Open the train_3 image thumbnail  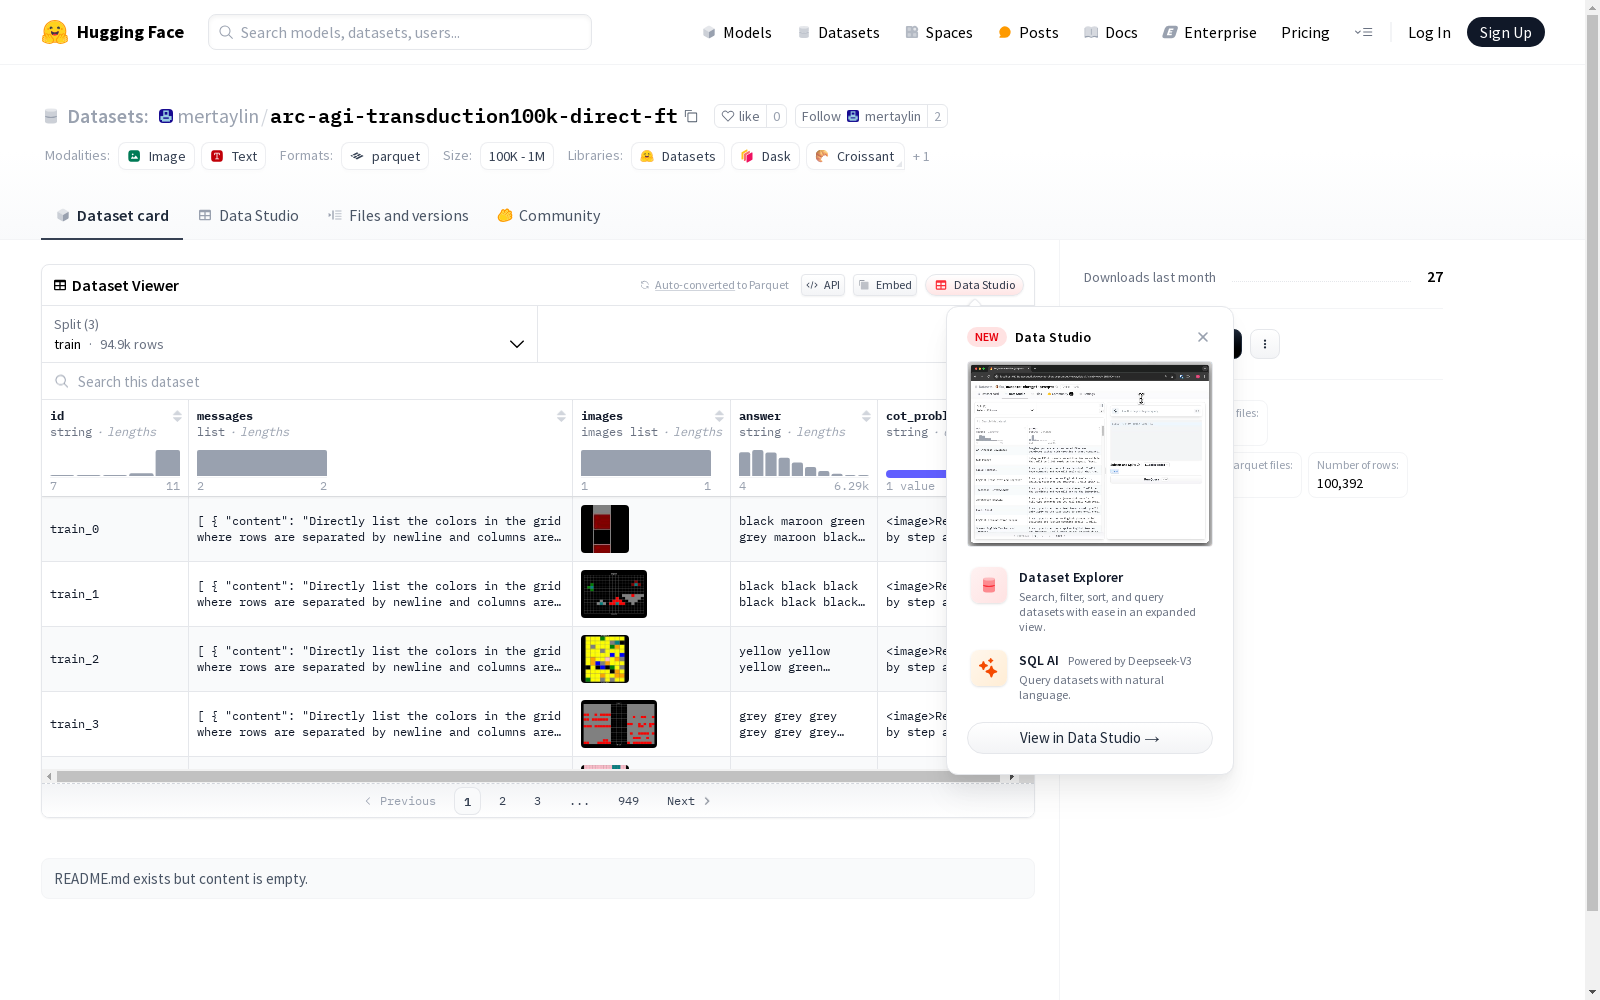click(x=619, y=724)
